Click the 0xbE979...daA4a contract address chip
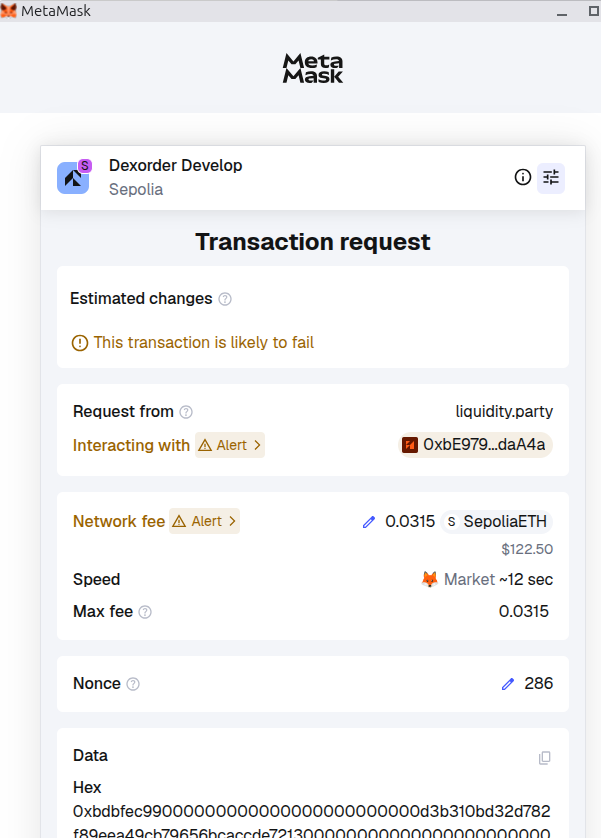The height and width of the screenshot is (838, 601). (475, 445)
